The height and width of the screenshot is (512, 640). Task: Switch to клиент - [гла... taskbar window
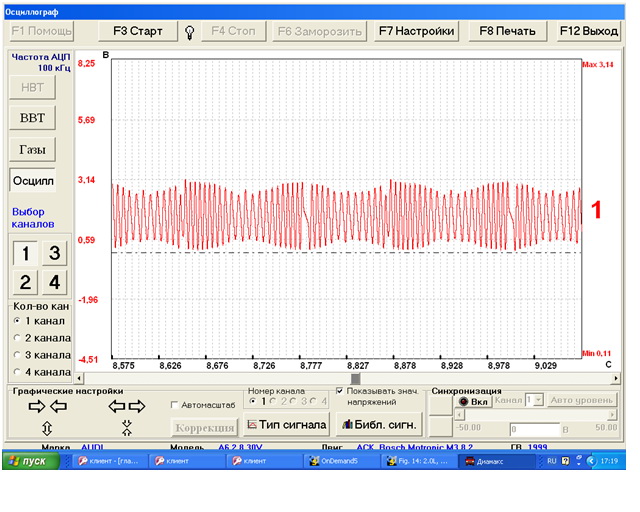(109, 461)
